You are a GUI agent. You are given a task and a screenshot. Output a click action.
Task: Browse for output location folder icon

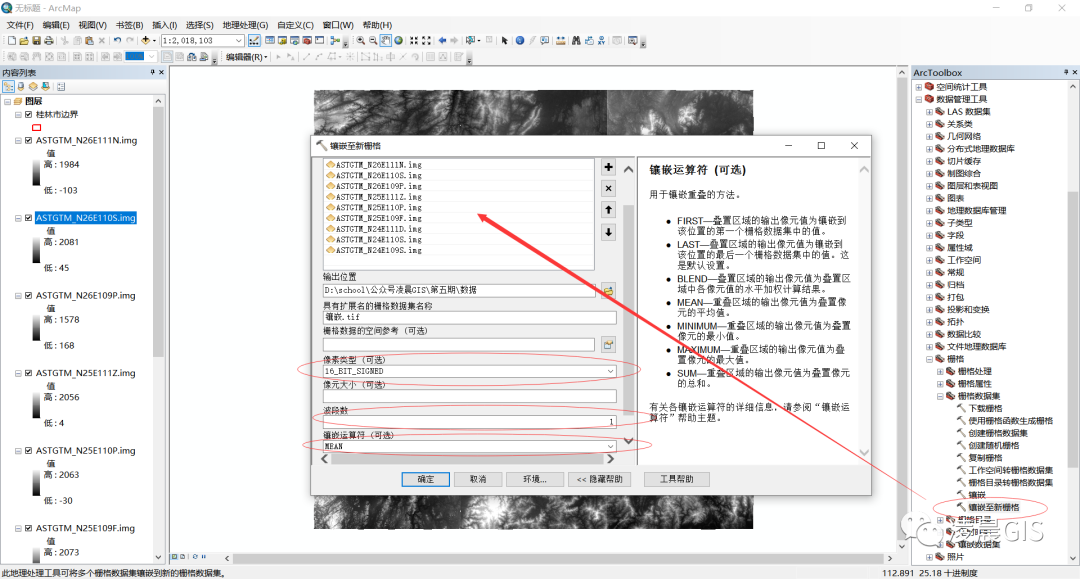(x=608, y=291)
